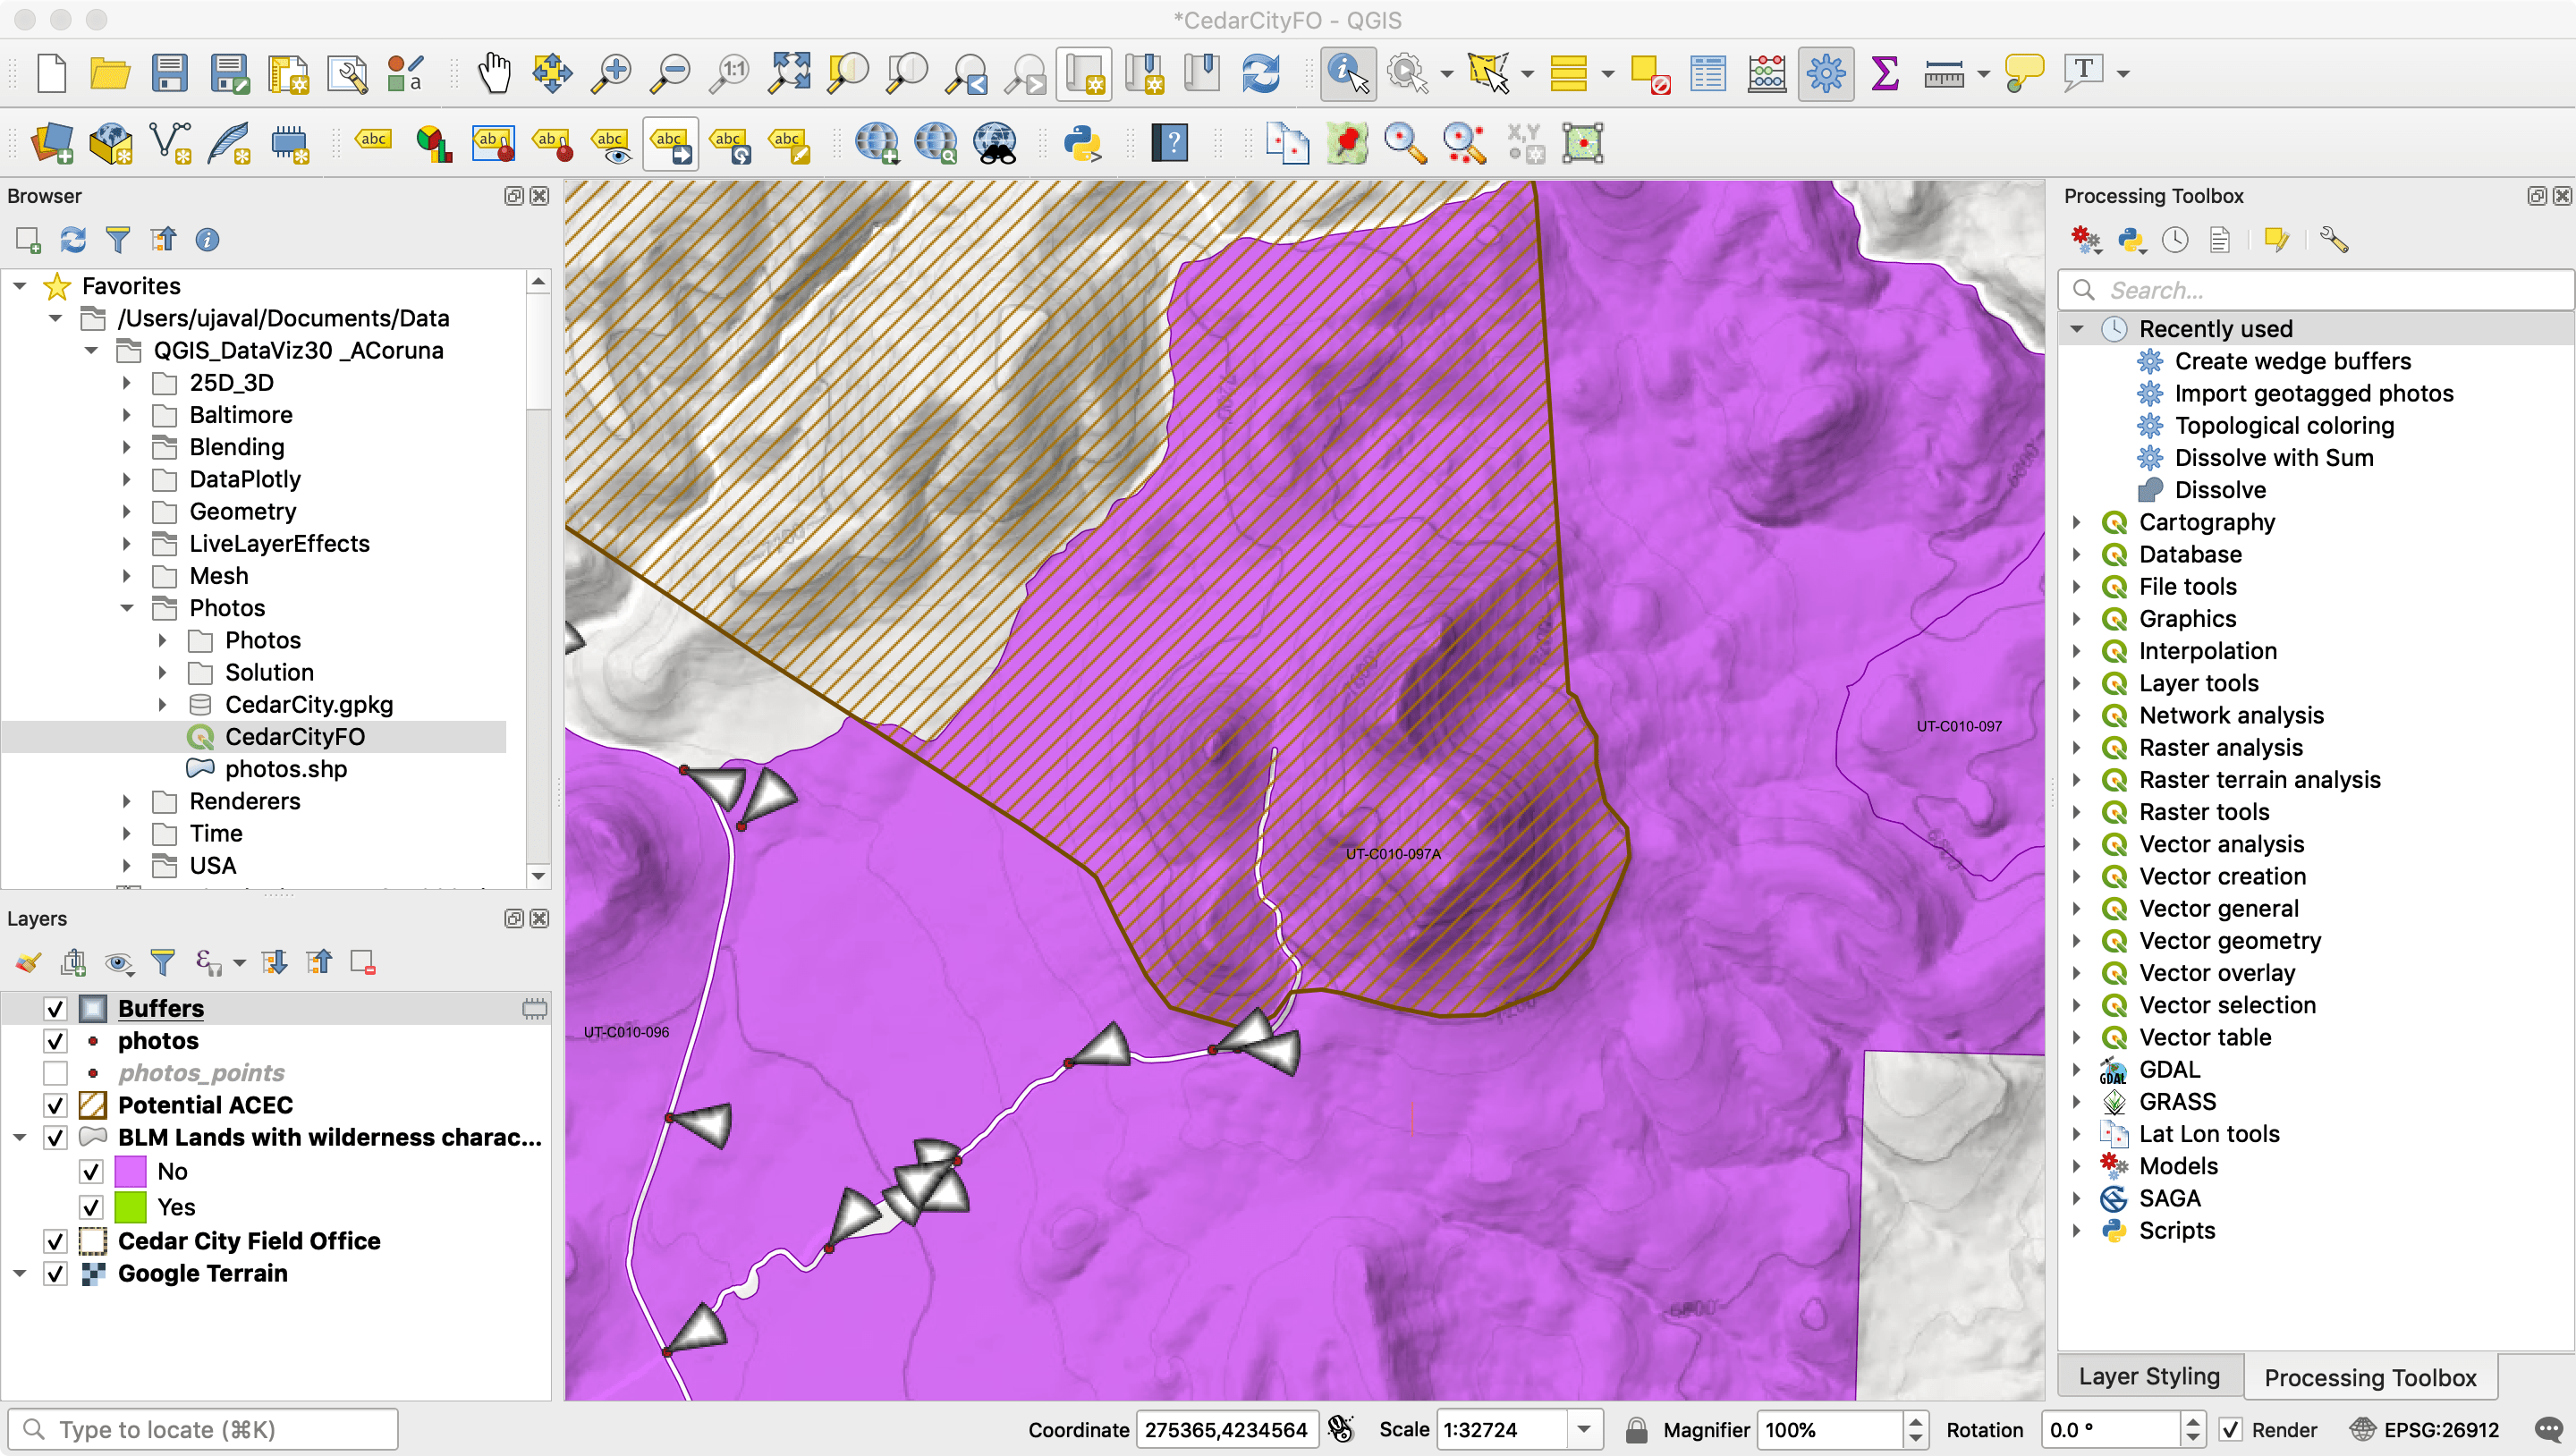Viewport: 2576px width, 1456px height.
Task: Run the Create wedge buffers algorithm
Action: coord(2292,361)
